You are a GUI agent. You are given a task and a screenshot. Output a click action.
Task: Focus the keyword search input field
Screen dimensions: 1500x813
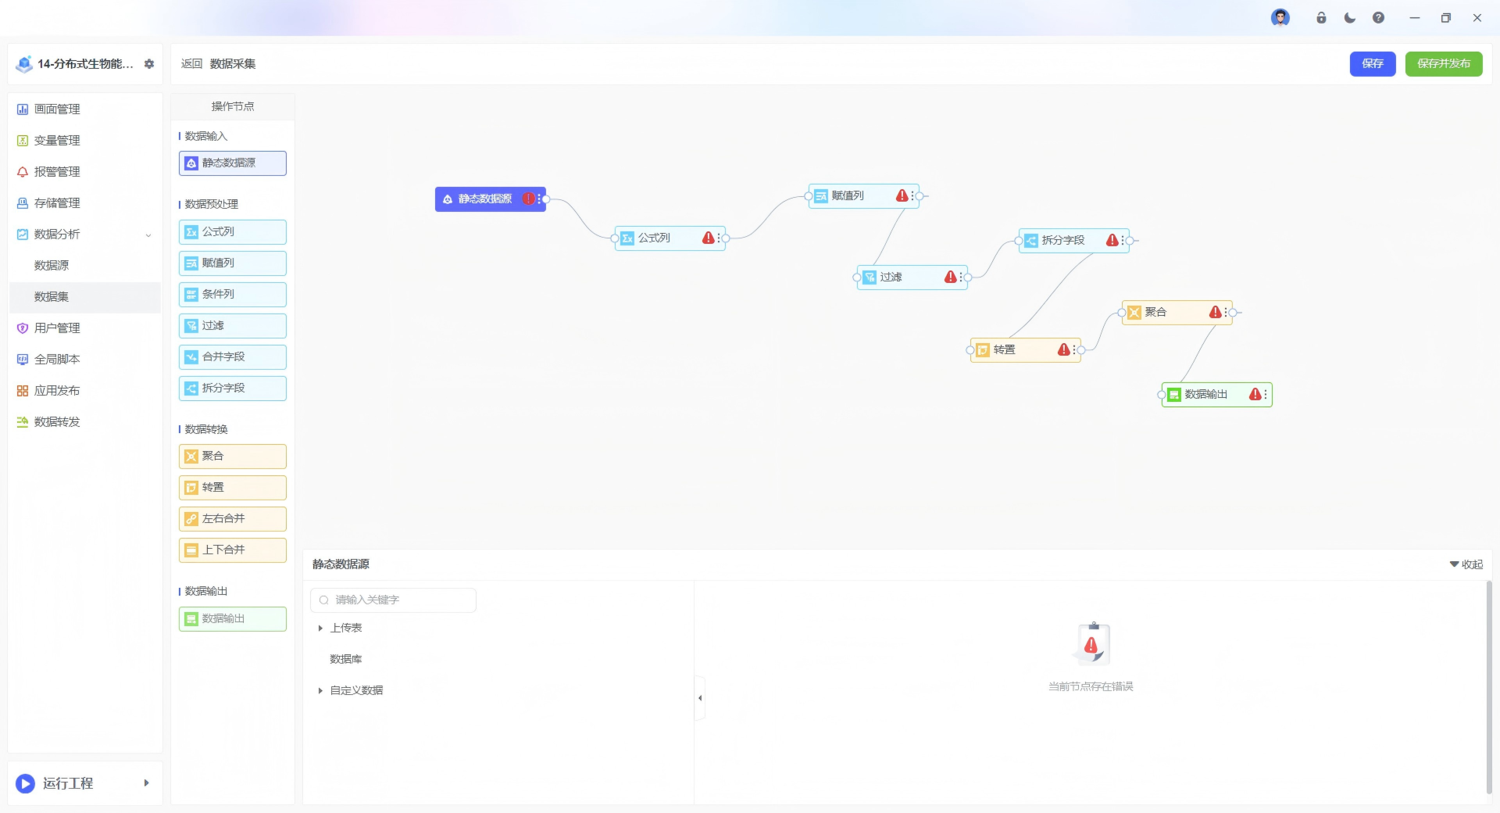click(393, 600)
